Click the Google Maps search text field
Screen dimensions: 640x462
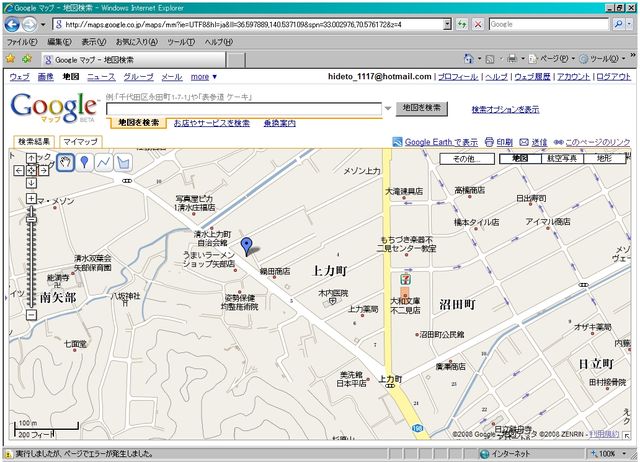(x=244, y=109)
